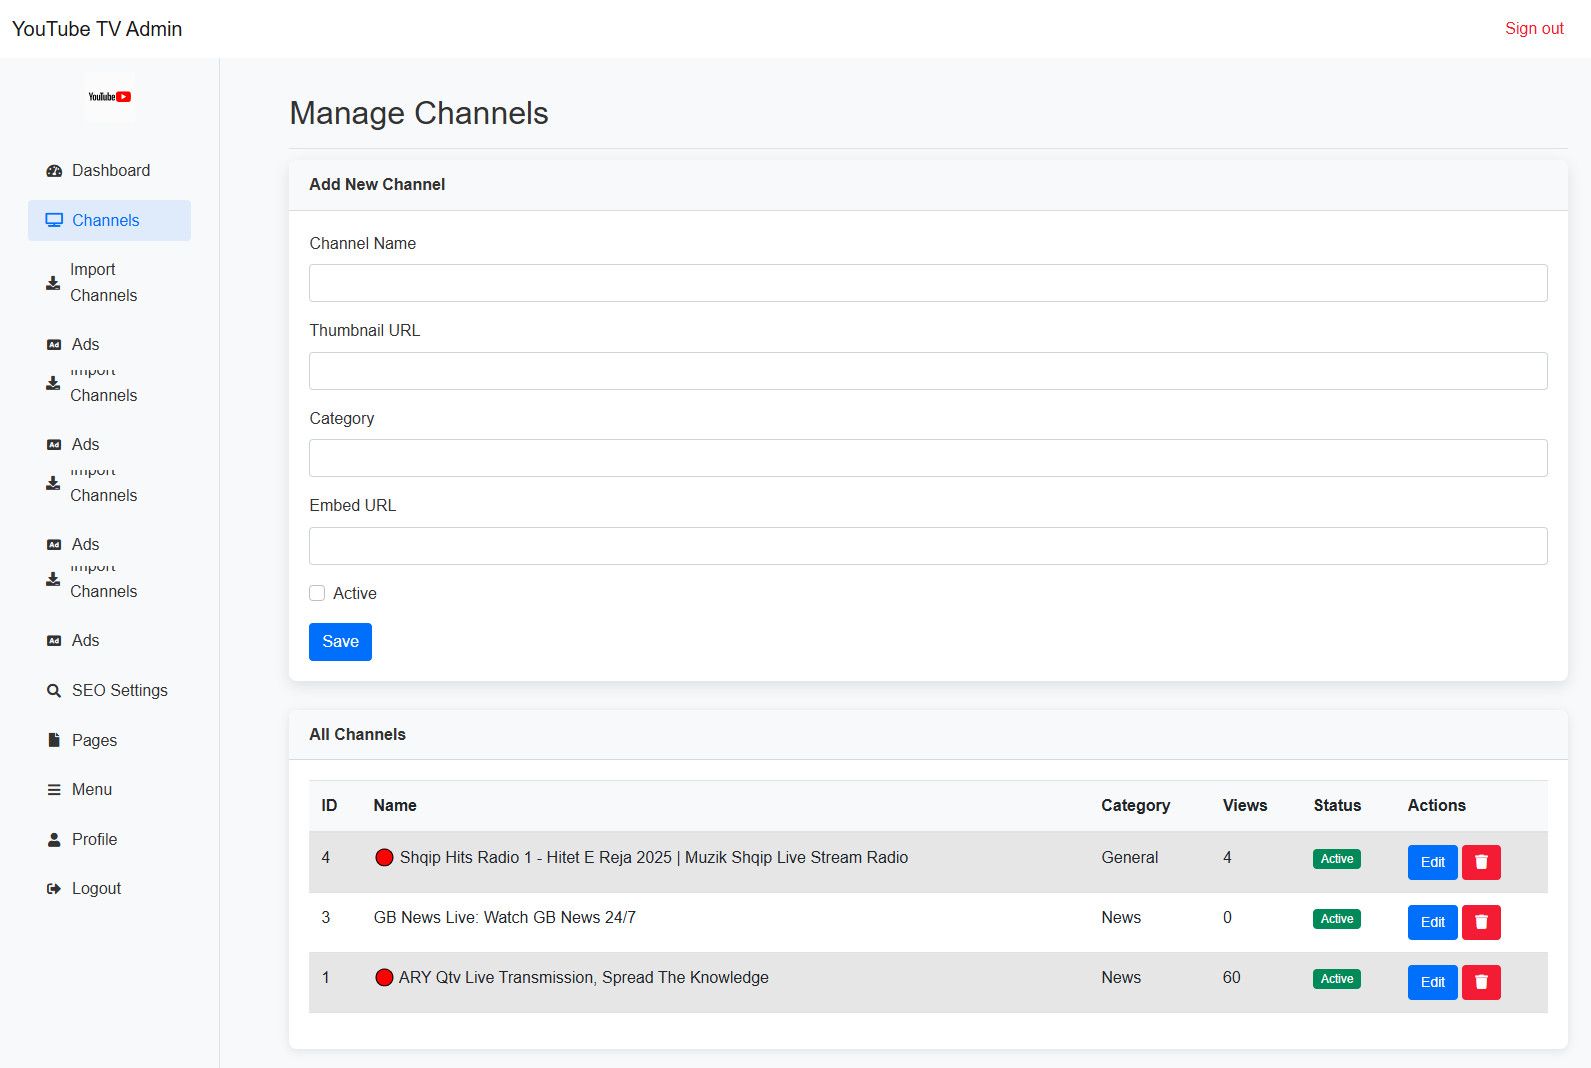This screenshot has width=1591, height=1068.
Task: Click the YouTube logo in the sidebar
Action: pyautogui.click(x=110, y=97)
